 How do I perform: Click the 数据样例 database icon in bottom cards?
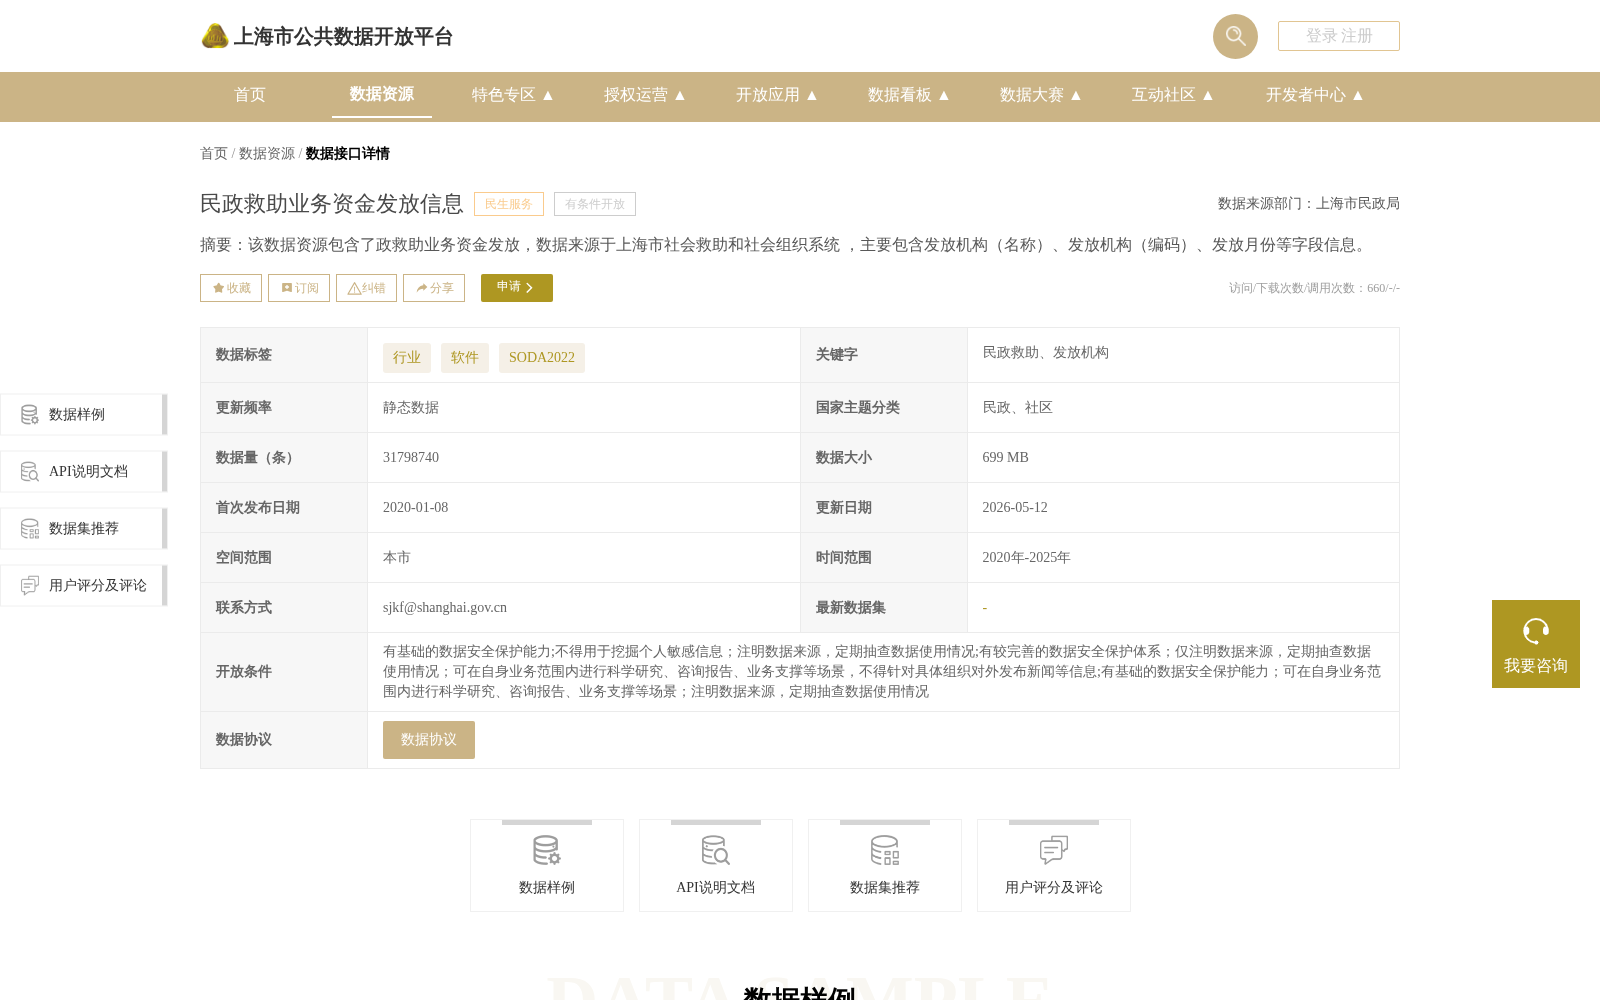(x=547, y=850)
